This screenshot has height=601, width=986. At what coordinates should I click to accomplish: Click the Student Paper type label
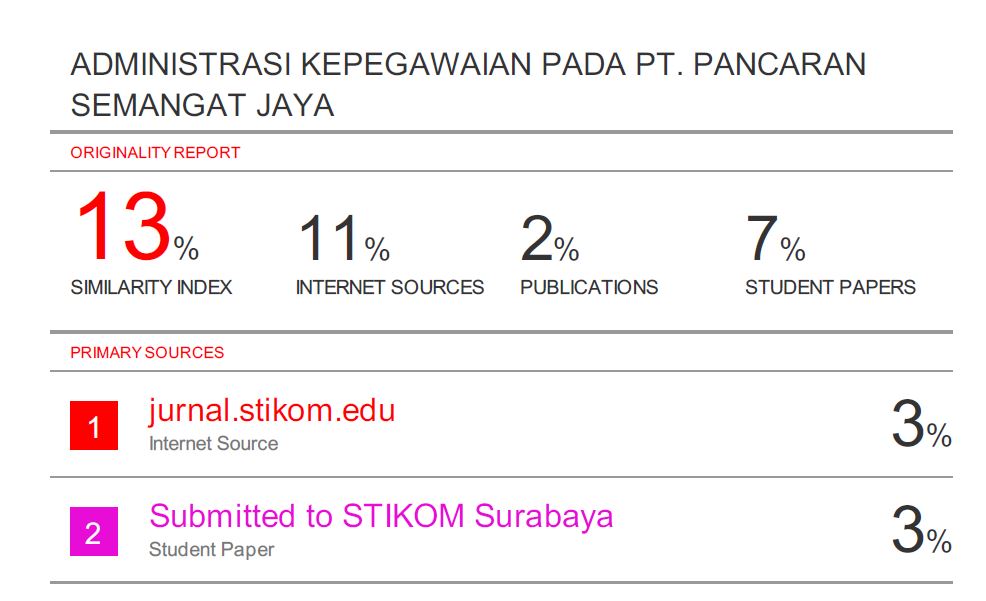[211, 549]
